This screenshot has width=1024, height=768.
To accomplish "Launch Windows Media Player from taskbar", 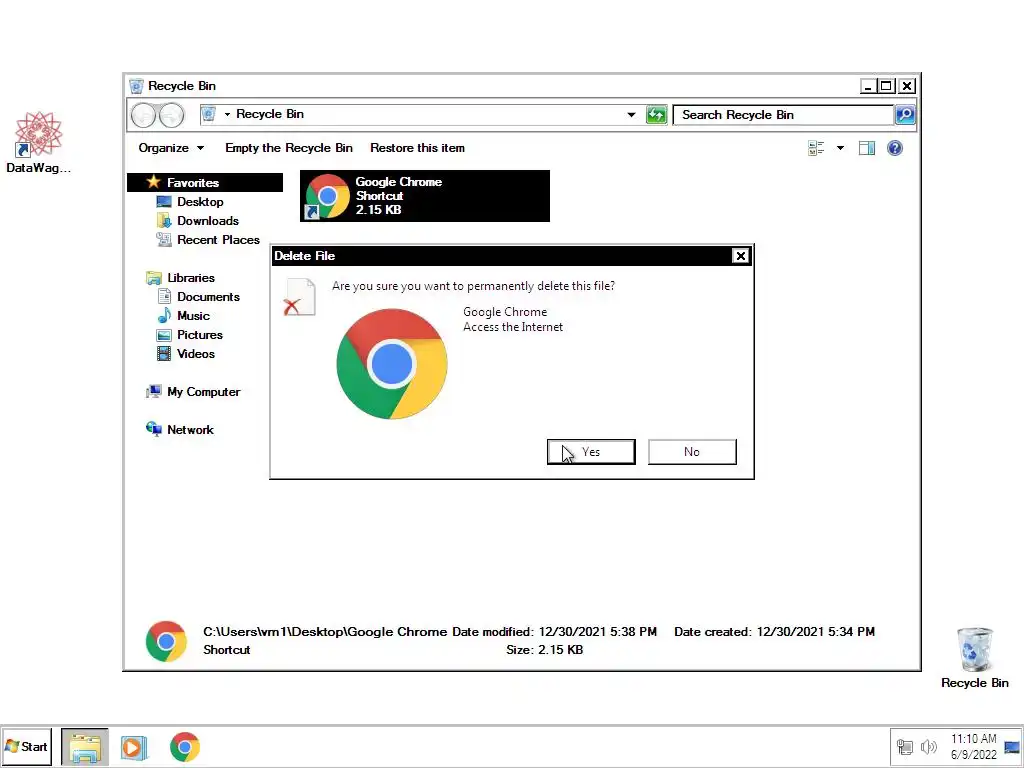I will 134,747.
